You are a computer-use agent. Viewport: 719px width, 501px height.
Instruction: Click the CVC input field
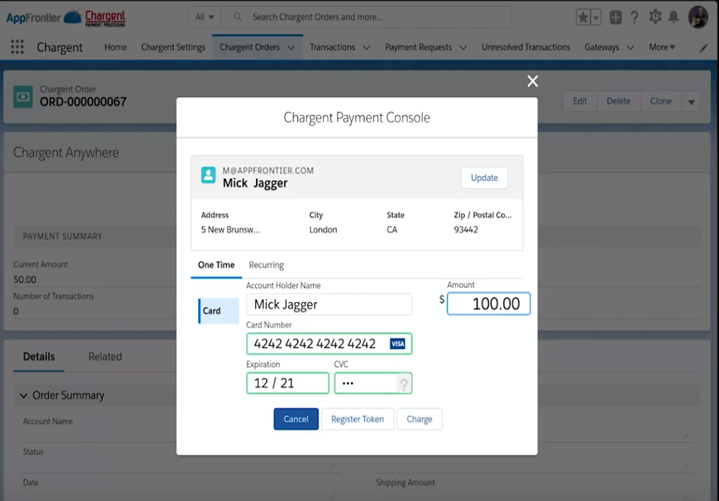373,383
